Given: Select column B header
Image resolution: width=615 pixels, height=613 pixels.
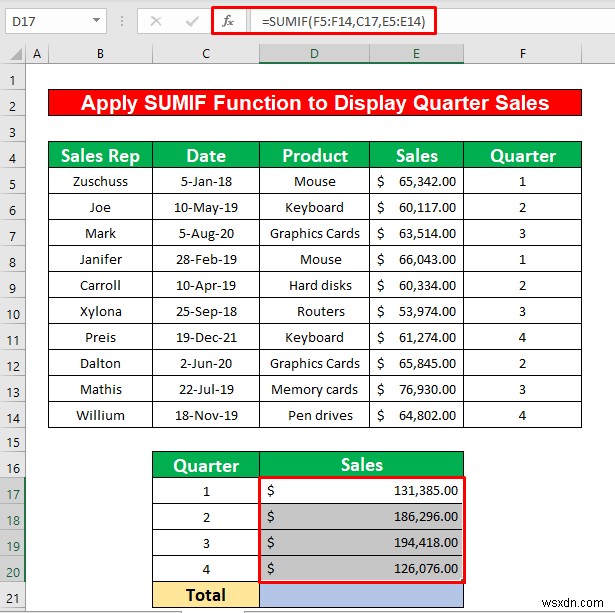Looking at the screenshot, I should [100, 54].
